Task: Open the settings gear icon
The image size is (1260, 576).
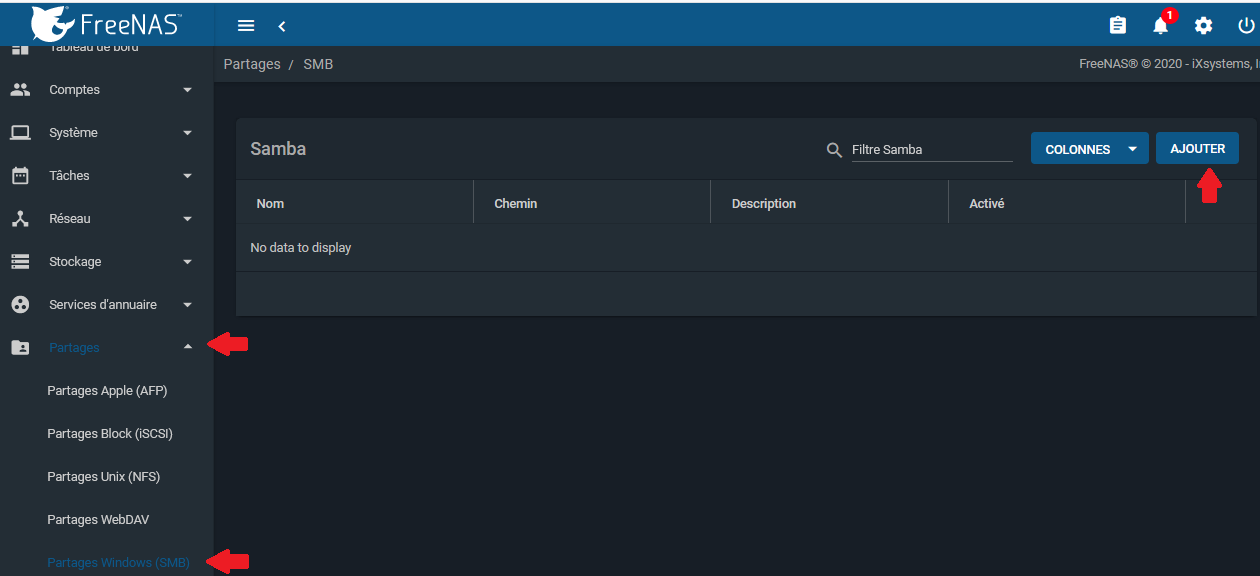Action: pyautogui.click(x=1203, y=26)
